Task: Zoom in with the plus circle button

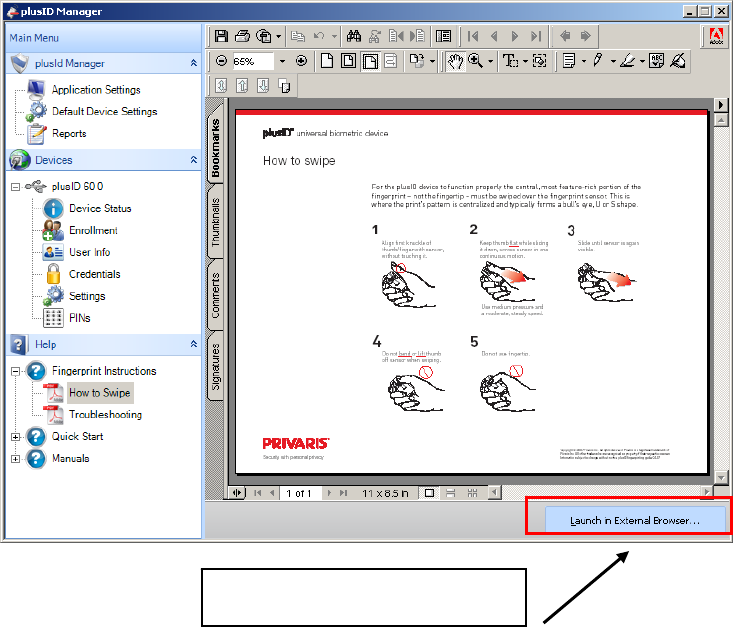Action: [302, 61]
